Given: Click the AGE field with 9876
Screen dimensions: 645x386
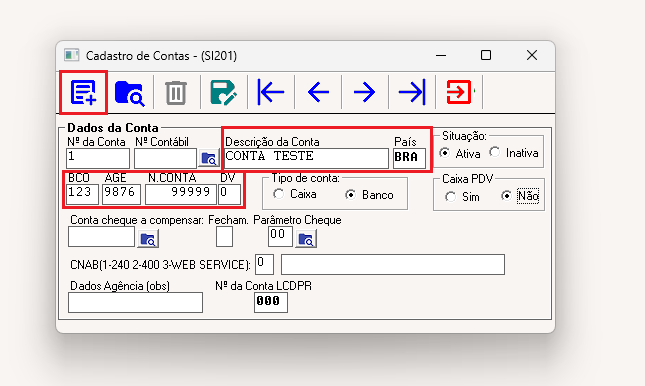Looking at the screenshot, I should (121, 194).
